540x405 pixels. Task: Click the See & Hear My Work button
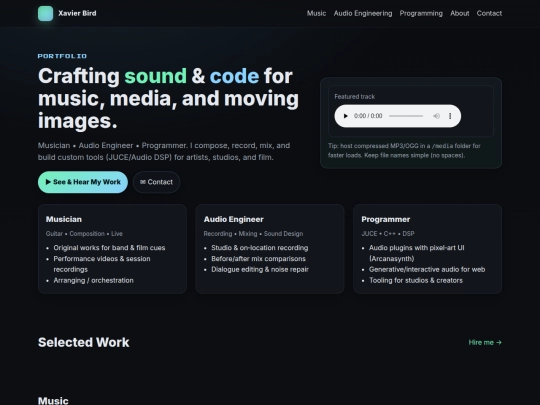(83, 182)
